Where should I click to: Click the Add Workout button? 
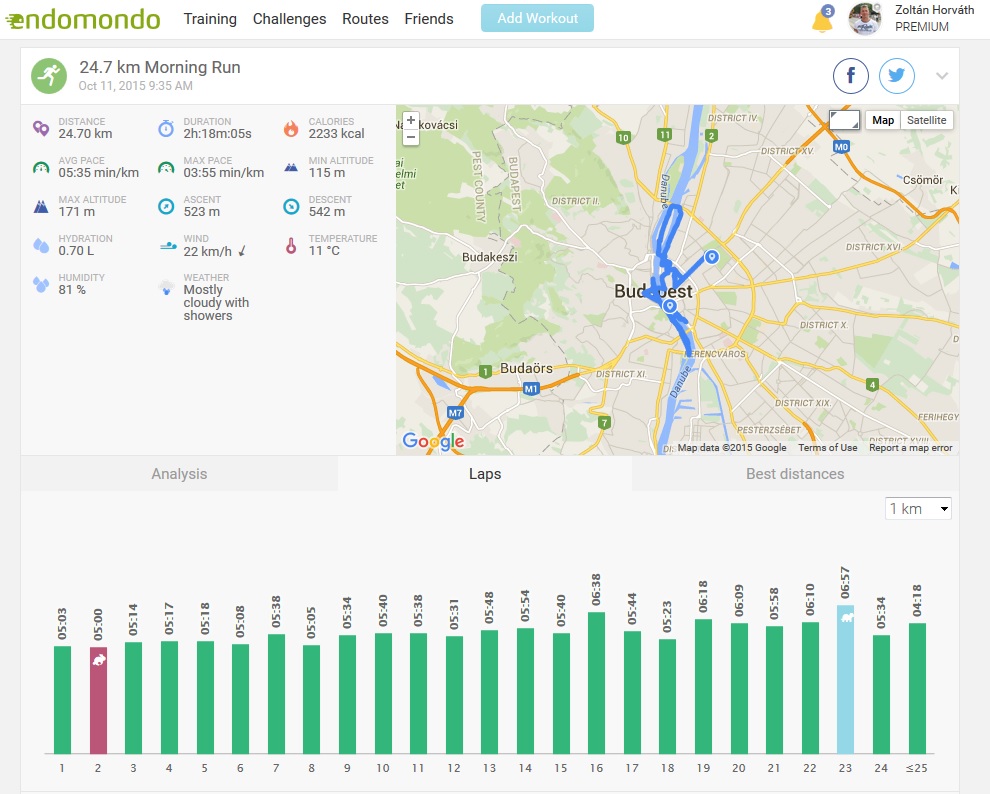click(x=537, y=18)
